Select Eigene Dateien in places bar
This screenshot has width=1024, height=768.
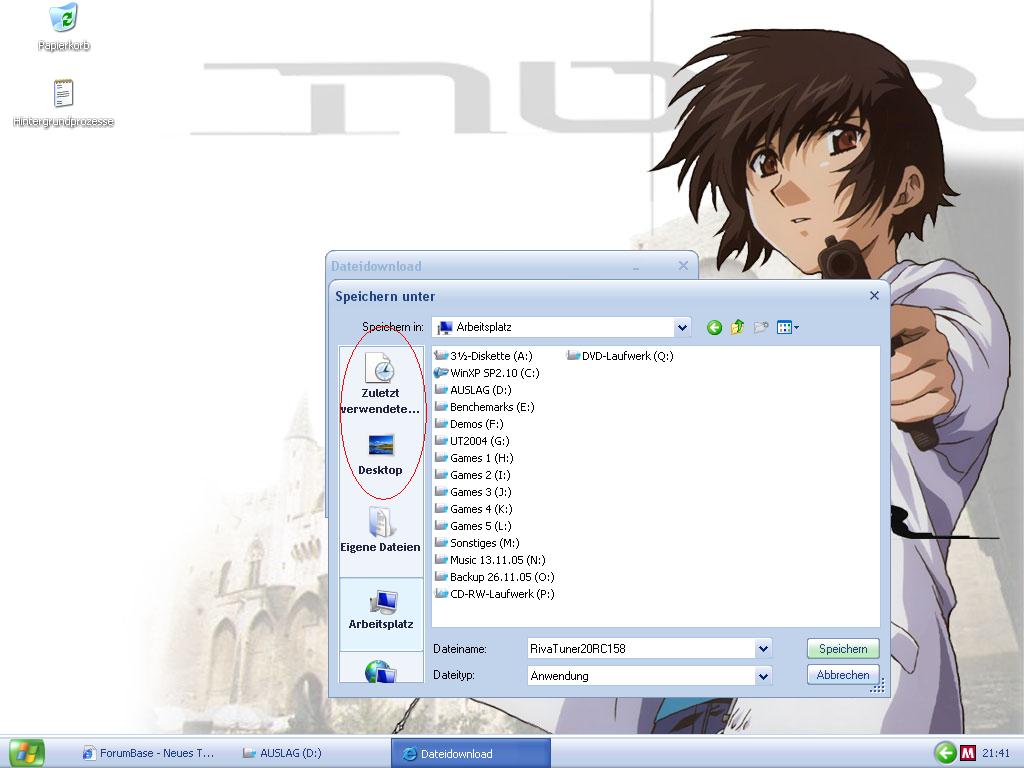click(x=381, y=530)
